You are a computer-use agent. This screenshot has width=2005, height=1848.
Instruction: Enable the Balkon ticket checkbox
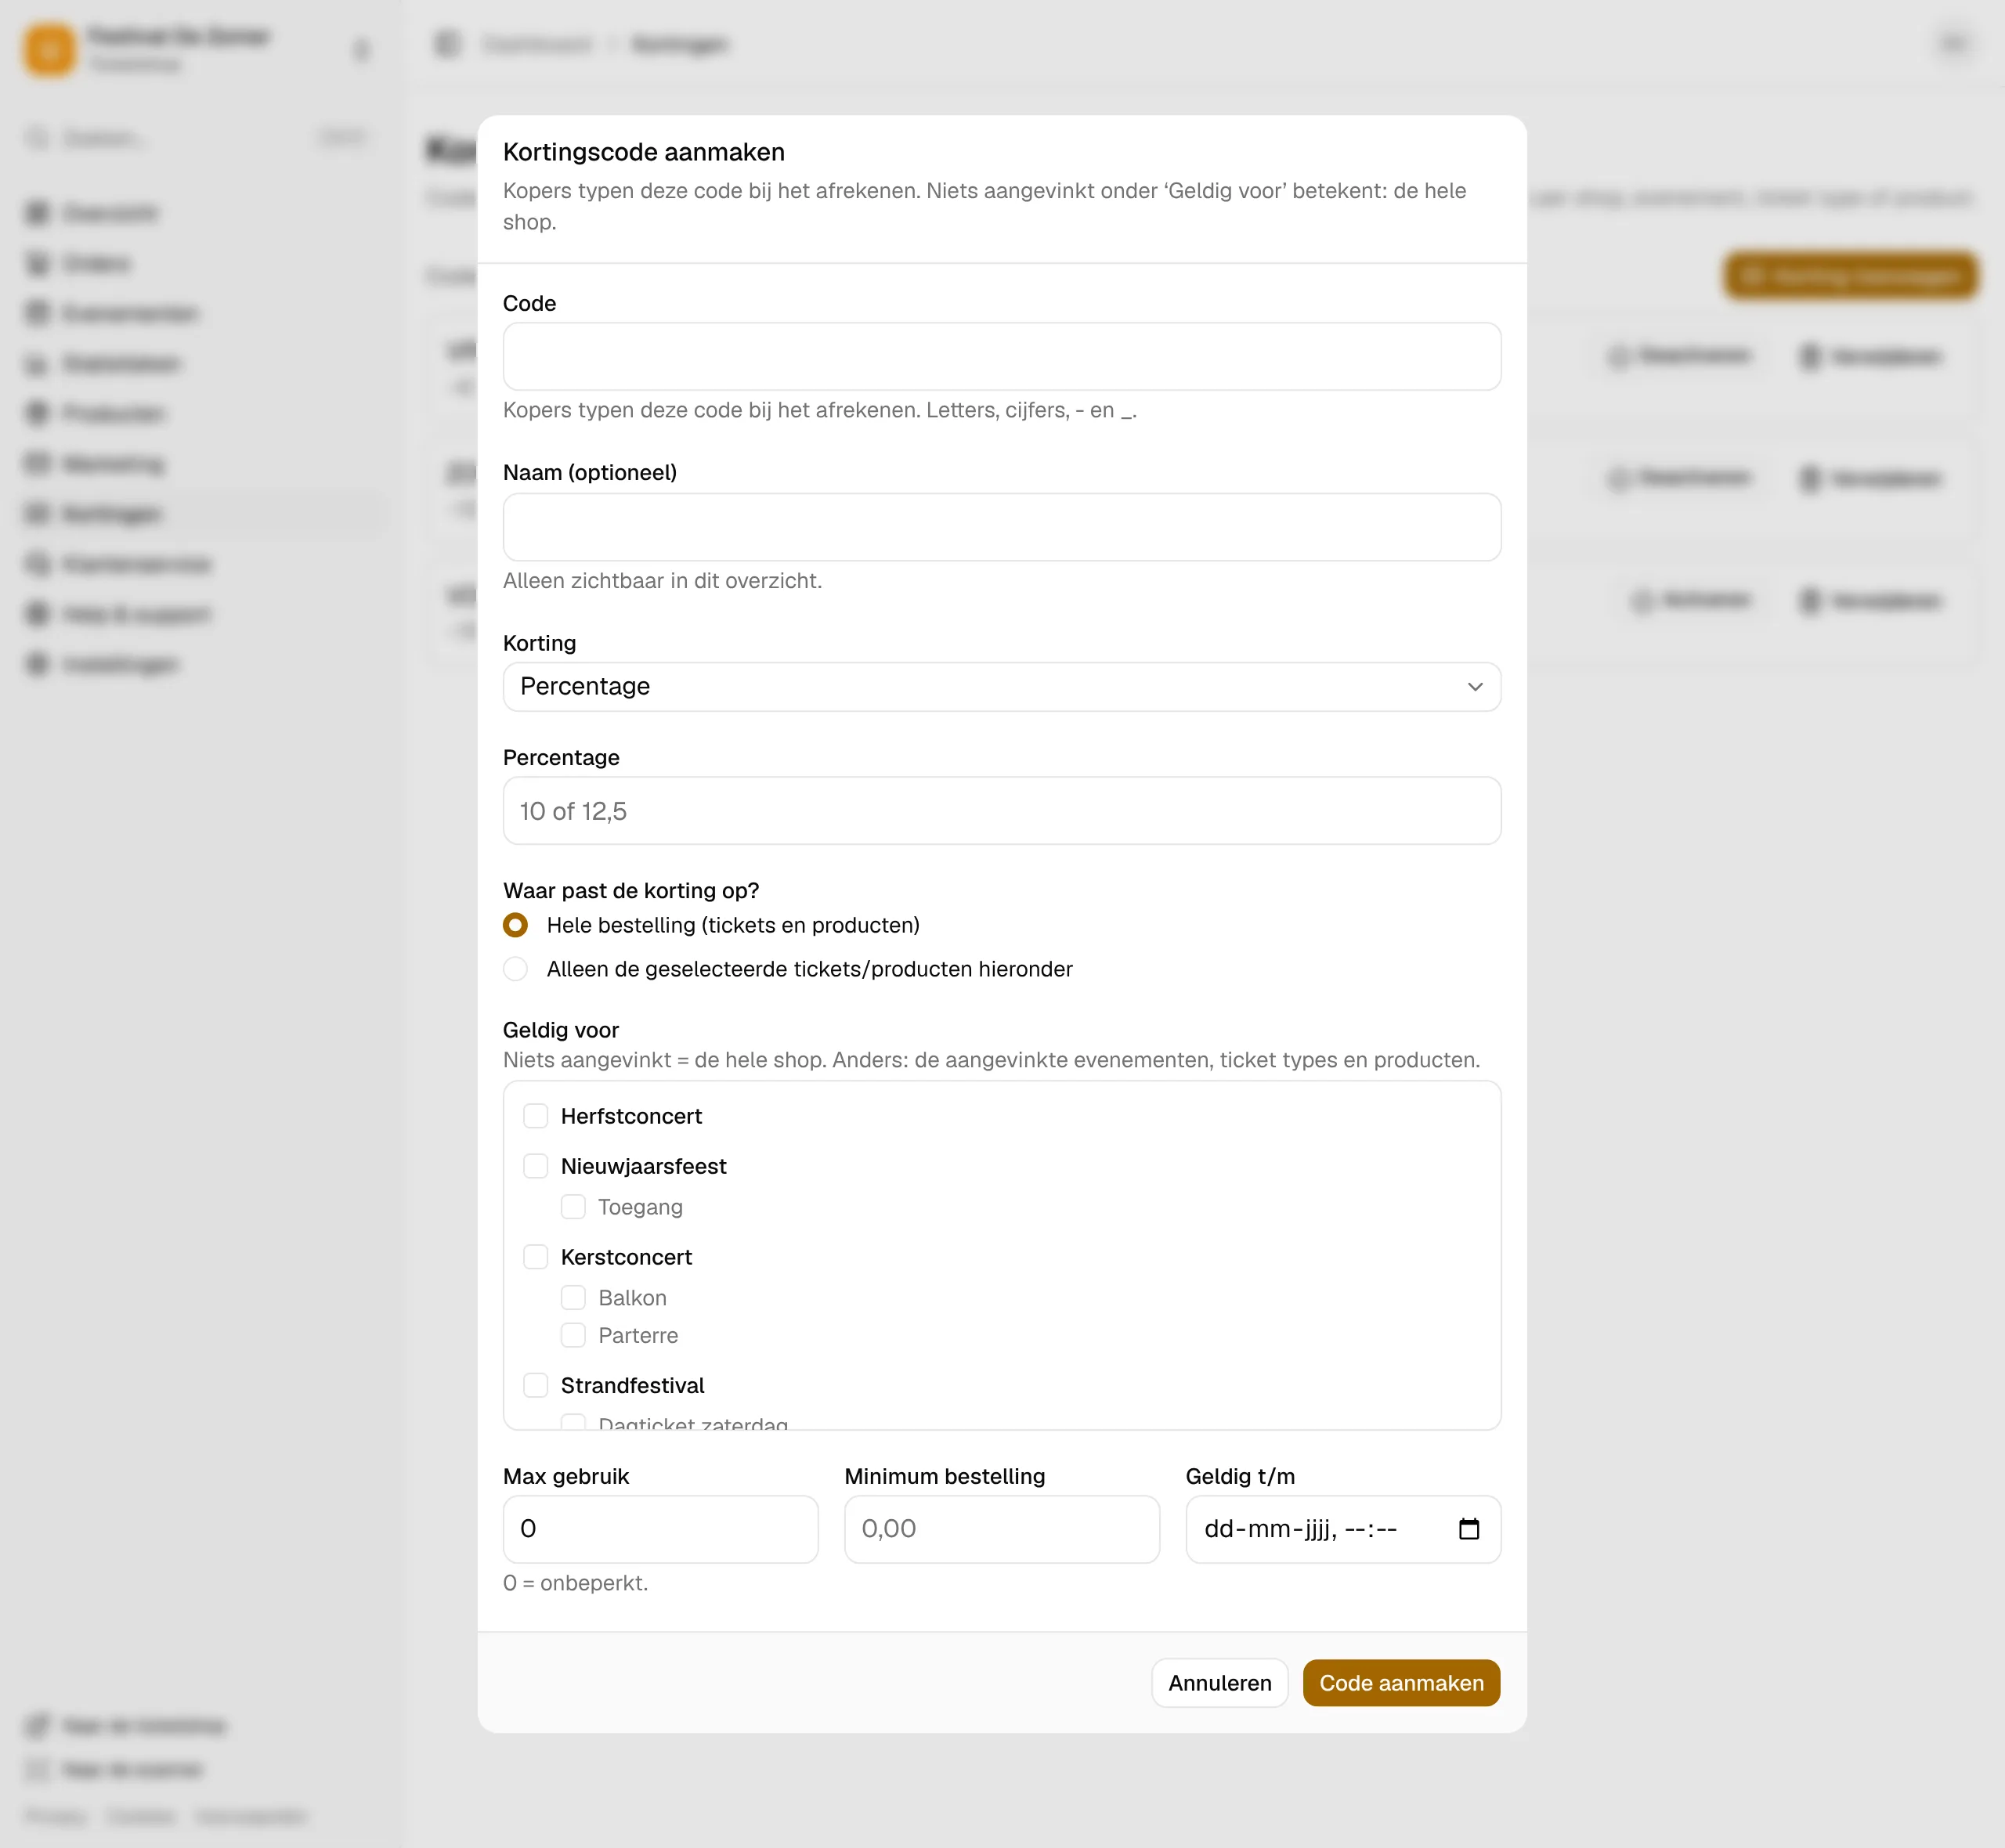[x=573, y=1298]
